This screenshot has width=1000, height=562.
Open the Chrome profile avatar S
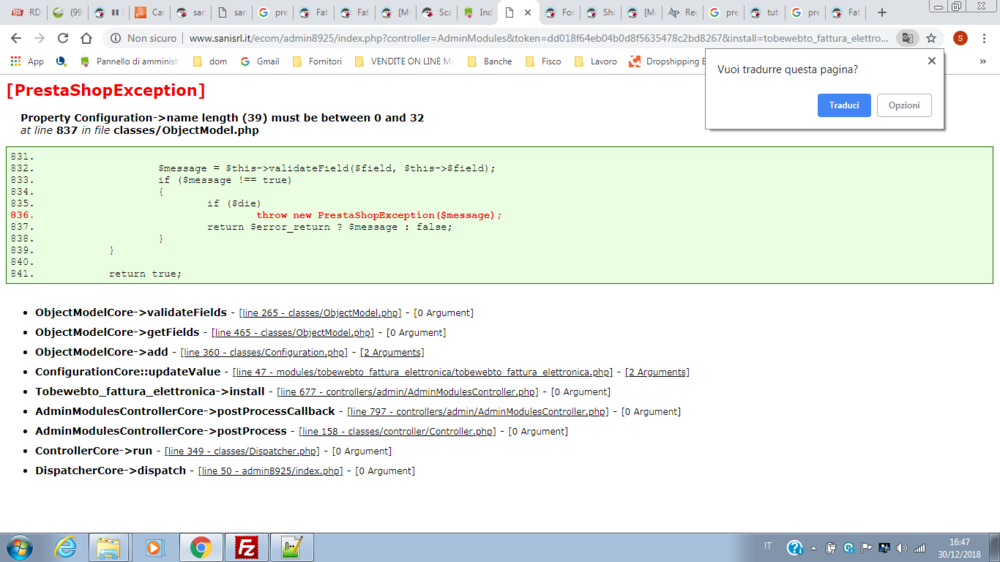pyautogui.click(x=960, y=38)
